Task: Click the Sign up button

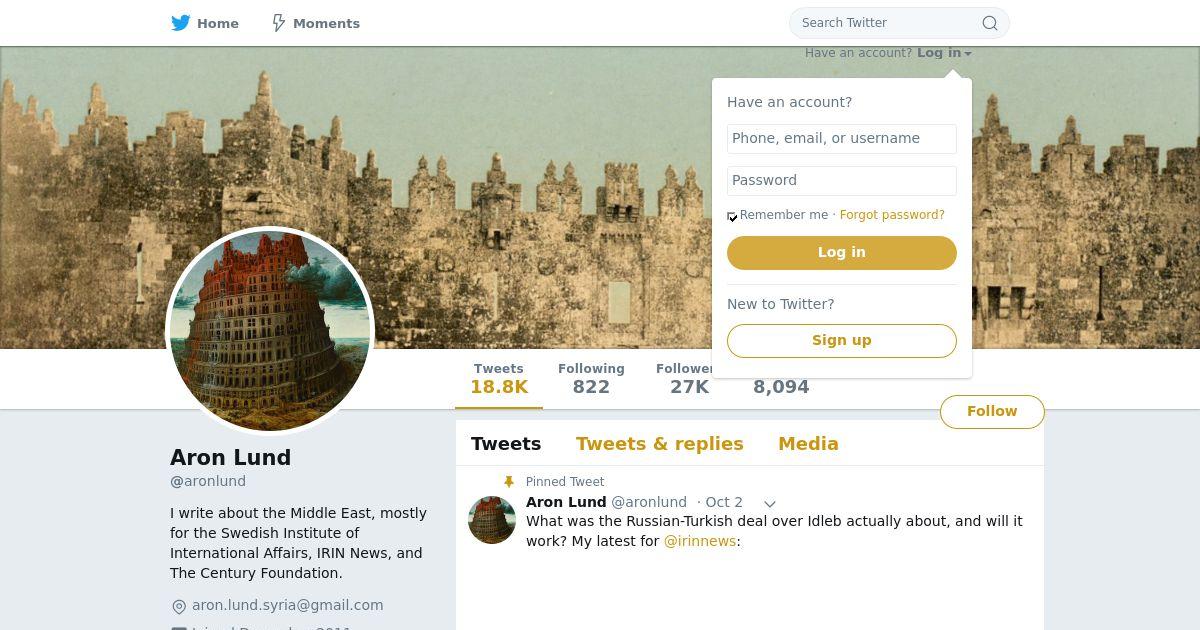Action: click(x=842, y=341)
